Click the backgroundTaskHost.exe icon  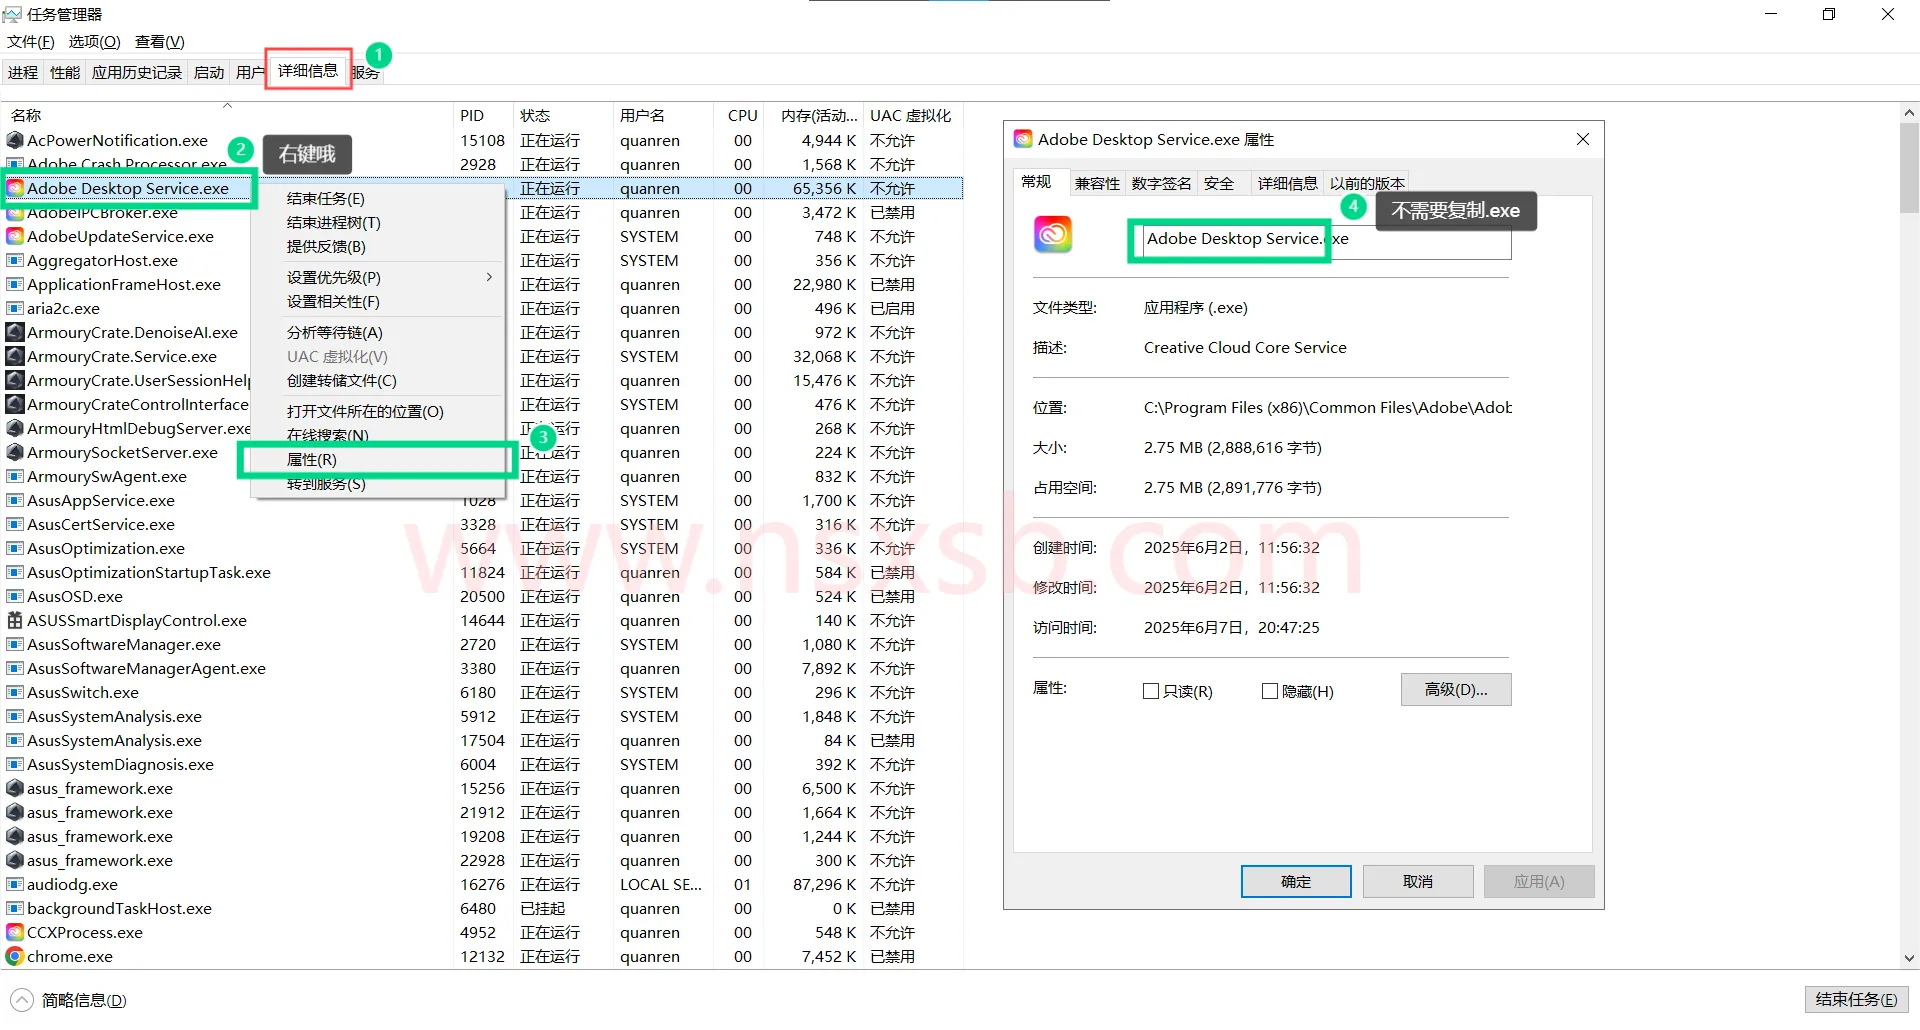15,909
